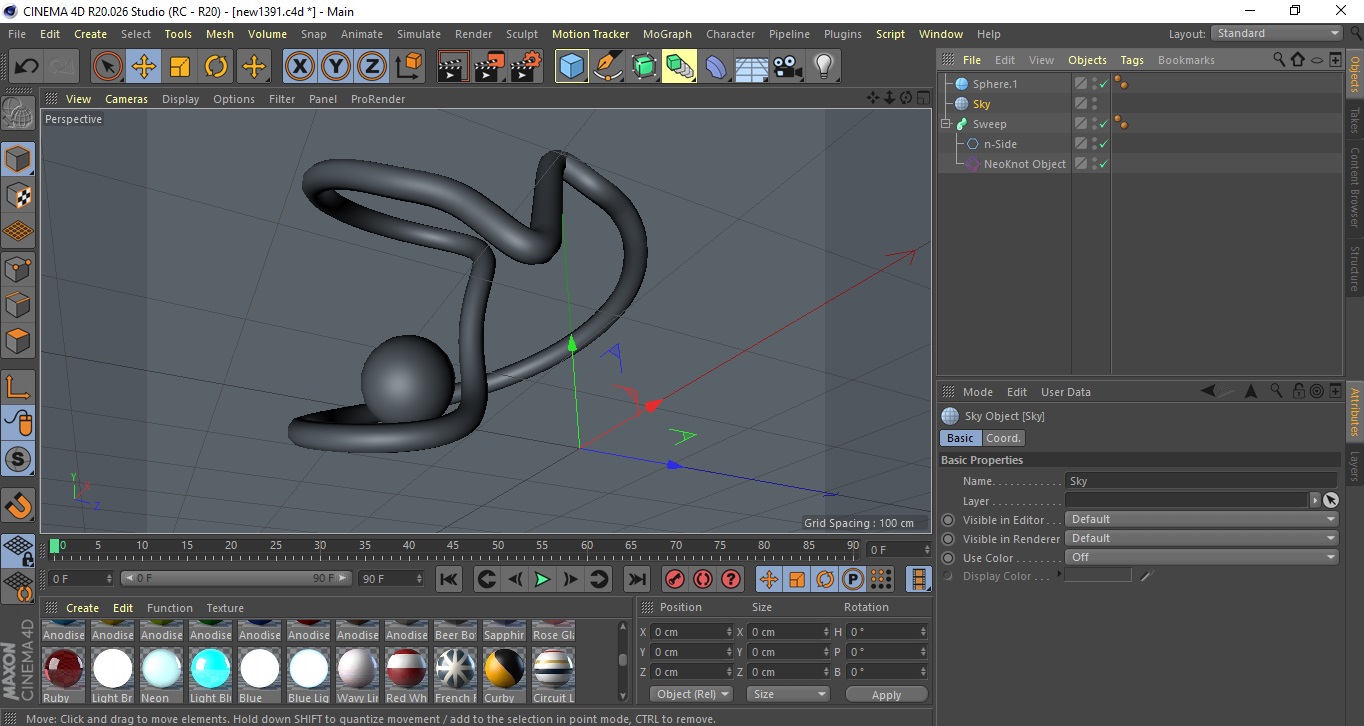
Task: Toggle the n-Side object's green enable checkmark
Action: [x=1103, y=144]
